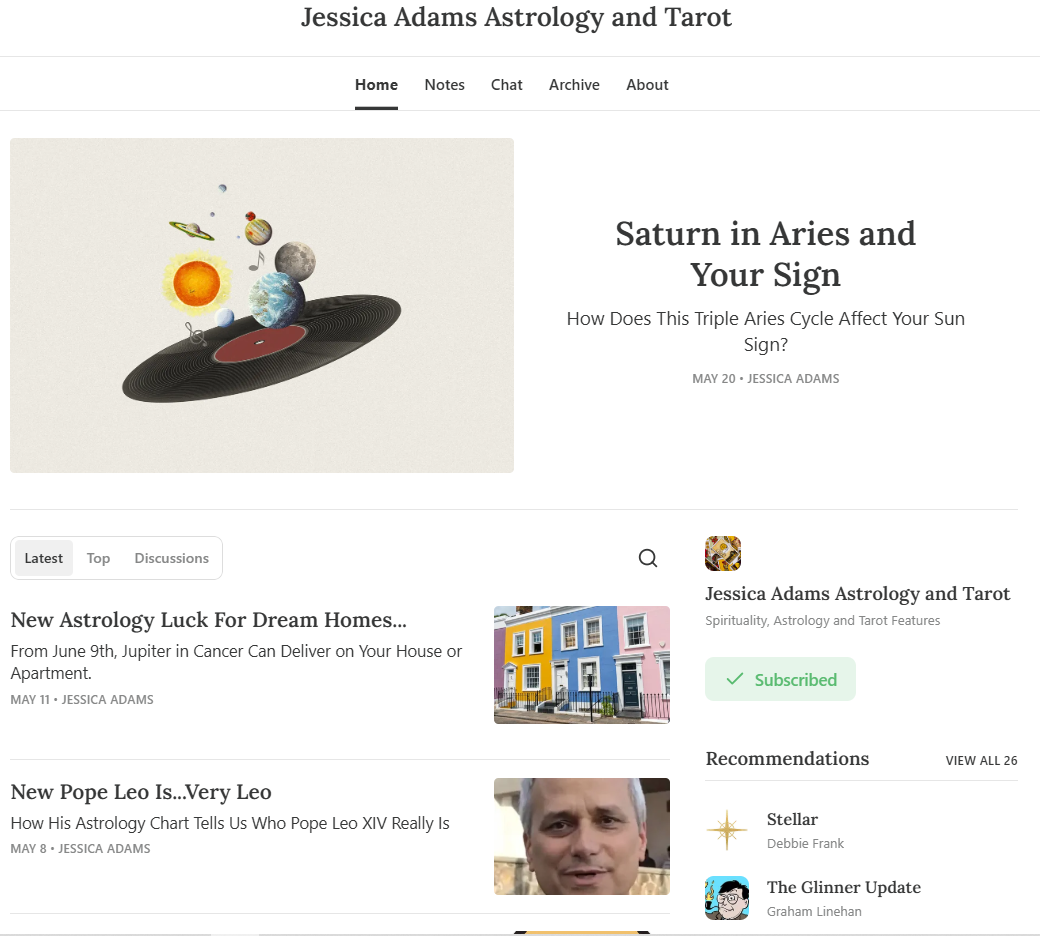Click the search magnifier icon

click(648, 558)
